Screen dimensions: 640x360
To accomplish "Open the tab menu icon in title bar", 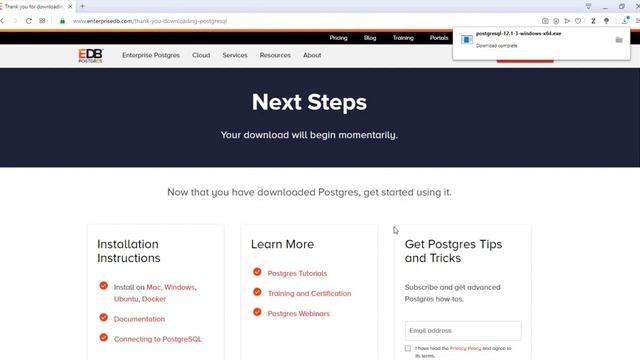I will [x=588, y=7].
